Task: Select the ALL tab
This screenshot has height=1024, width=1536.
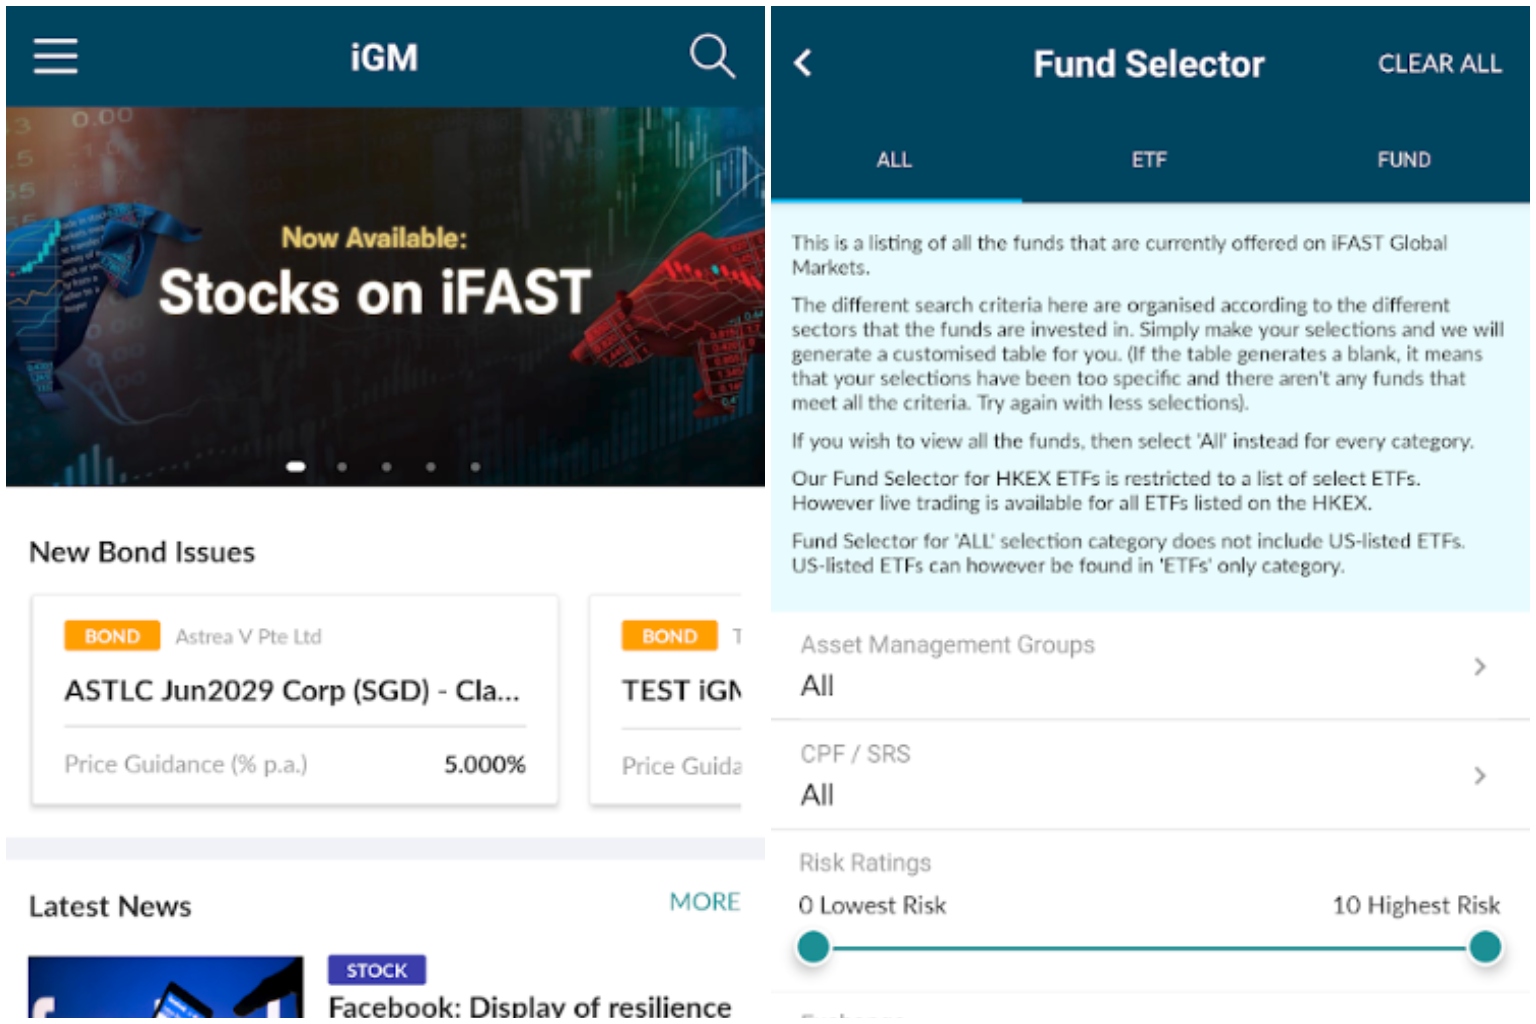Action: (x=894, y=160)
